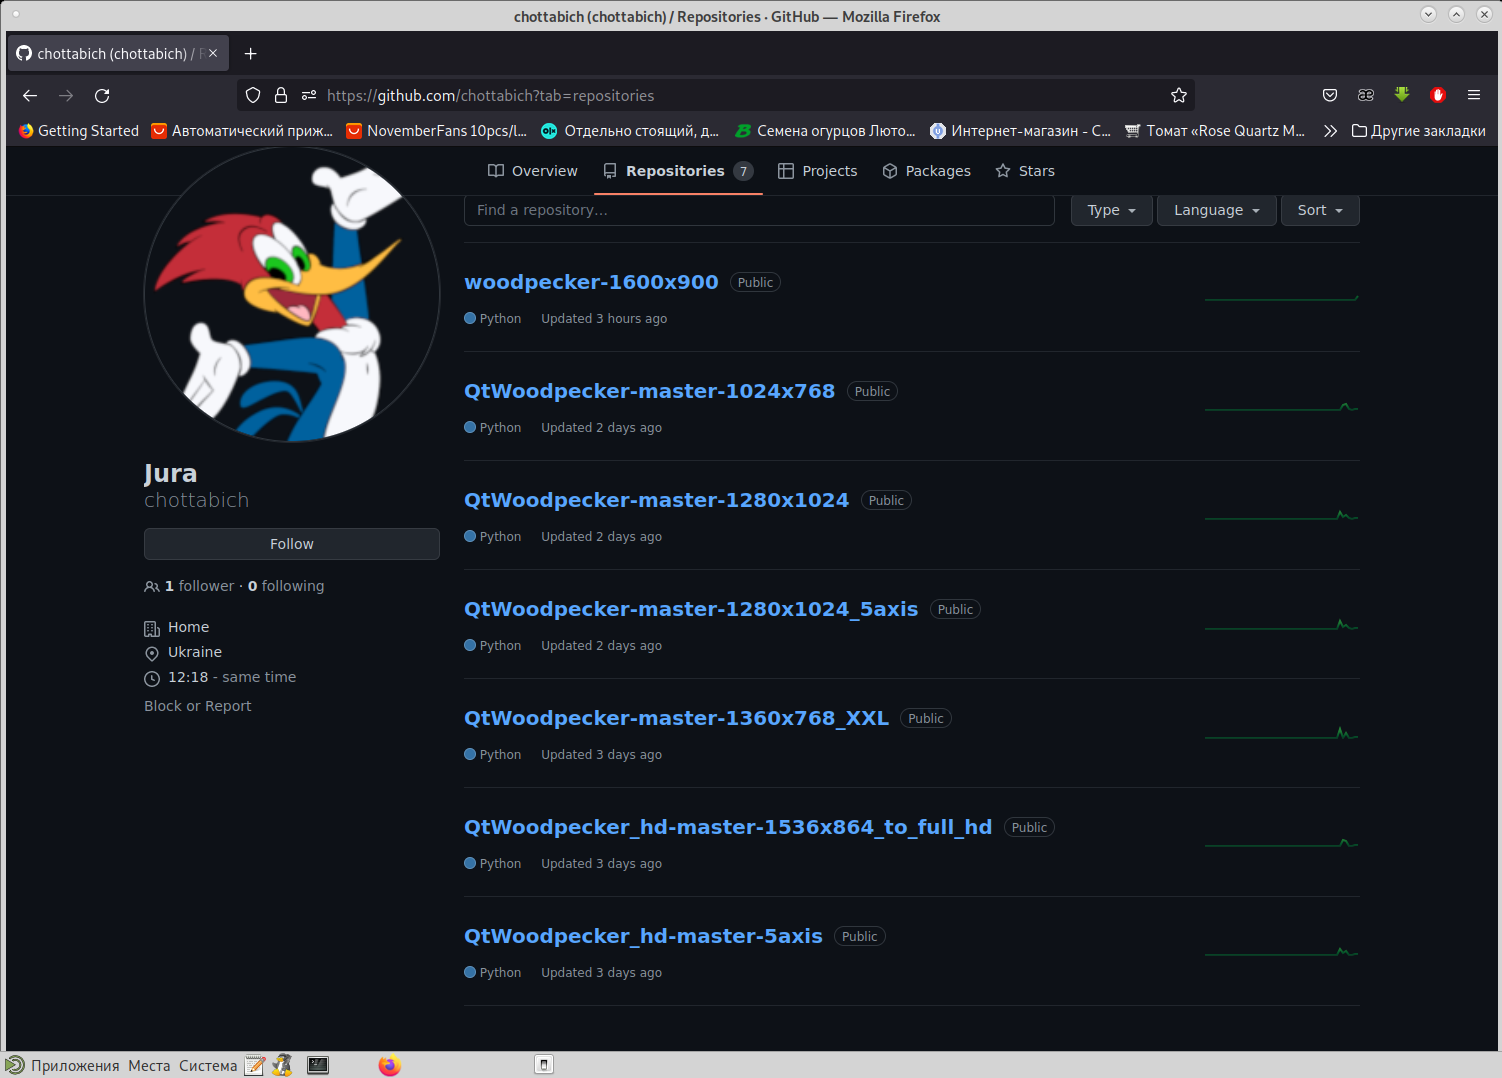Open site permissions icon in address bar
The width and height of the screenshot is (1502, 1078).
309,95
